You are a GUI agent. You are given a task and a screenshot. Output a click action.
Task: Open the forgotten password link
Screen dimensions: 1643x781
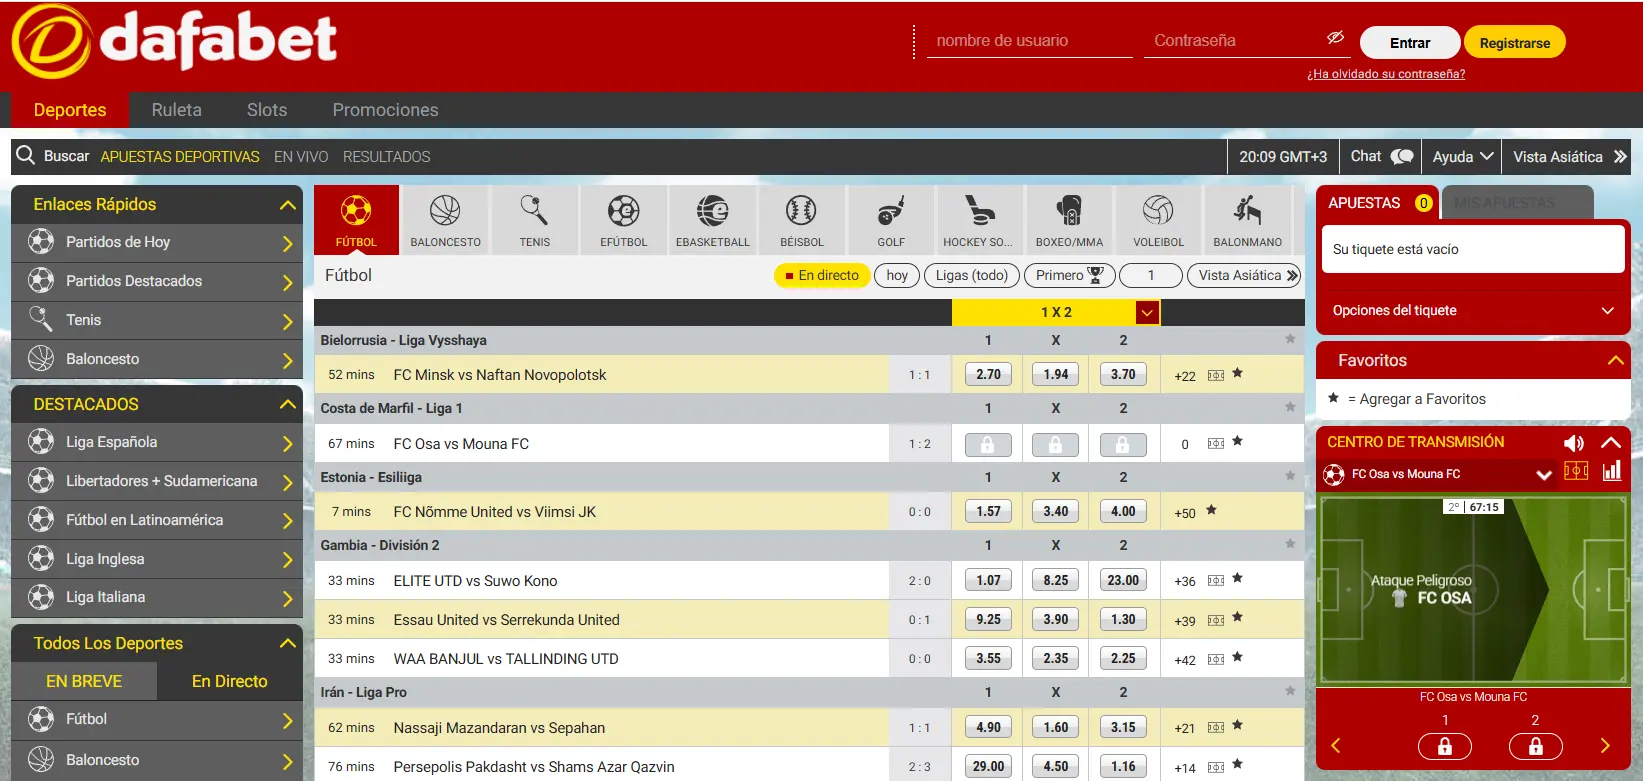pyautogui.click(x=1385, y=74)
